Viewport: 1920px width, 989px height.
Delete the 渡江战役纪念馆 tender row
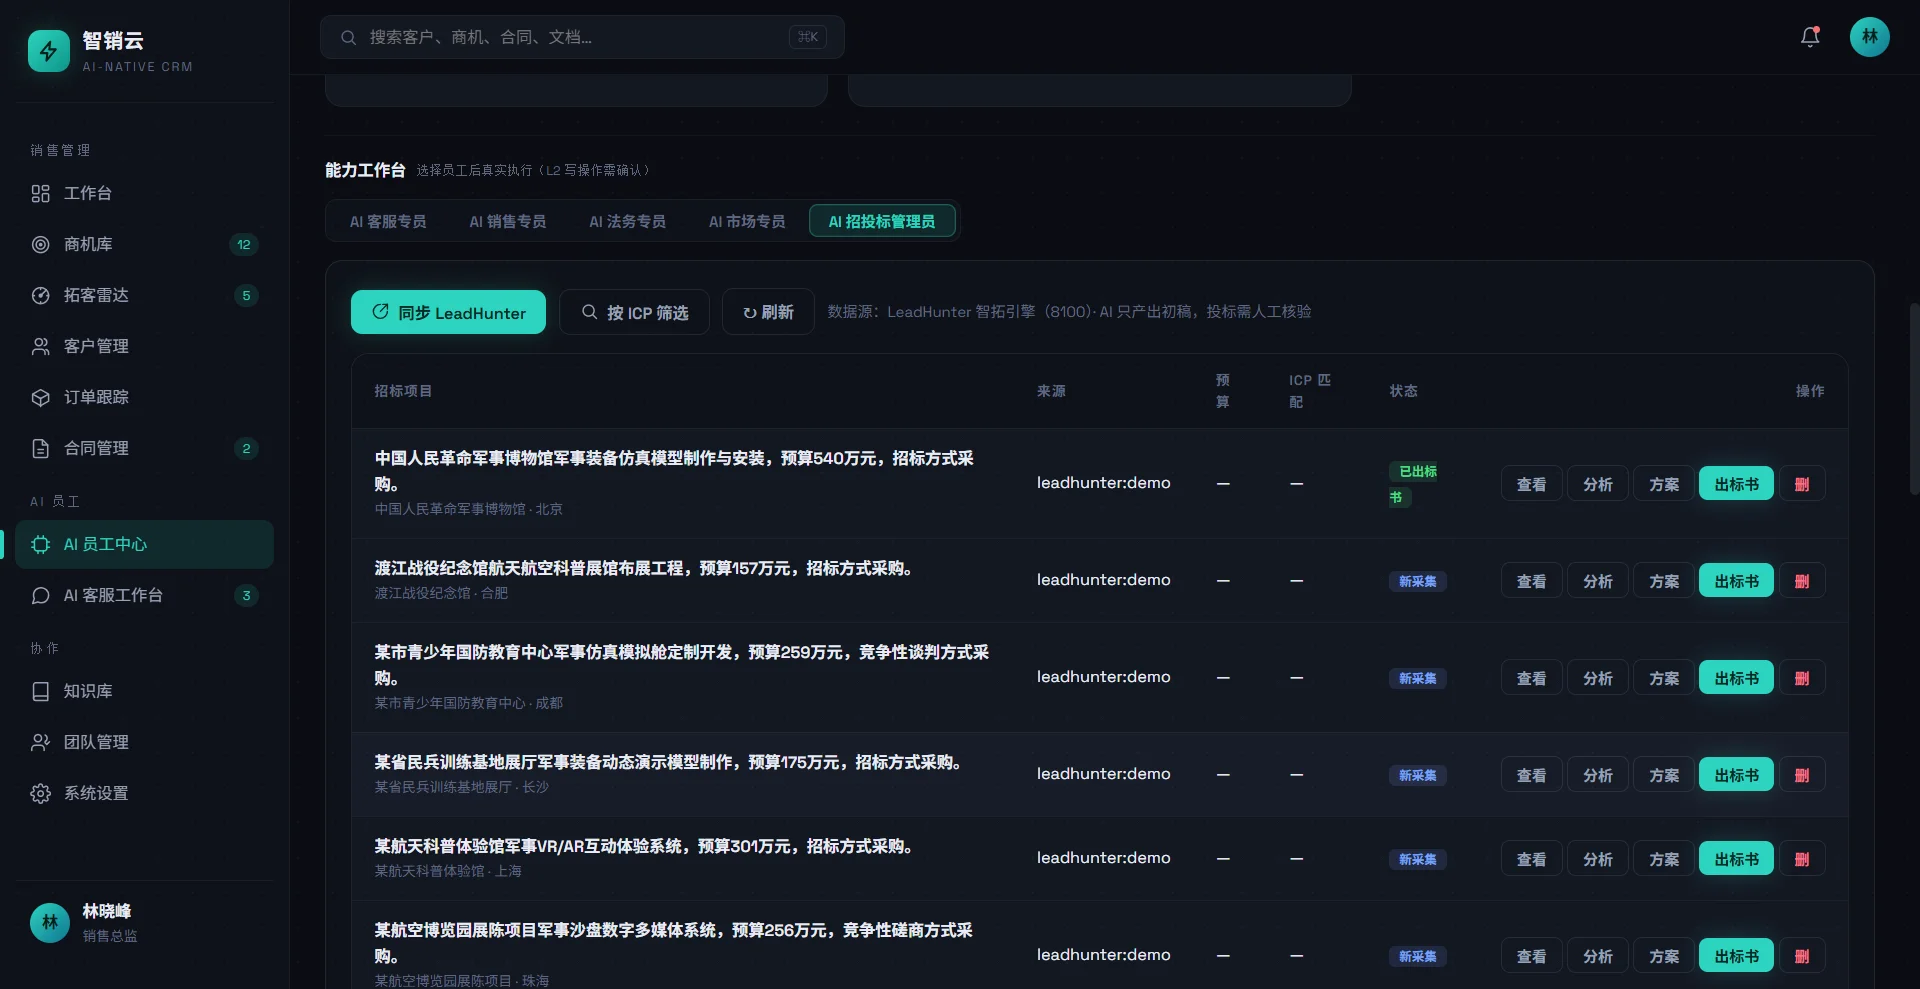click(1802, 581)
